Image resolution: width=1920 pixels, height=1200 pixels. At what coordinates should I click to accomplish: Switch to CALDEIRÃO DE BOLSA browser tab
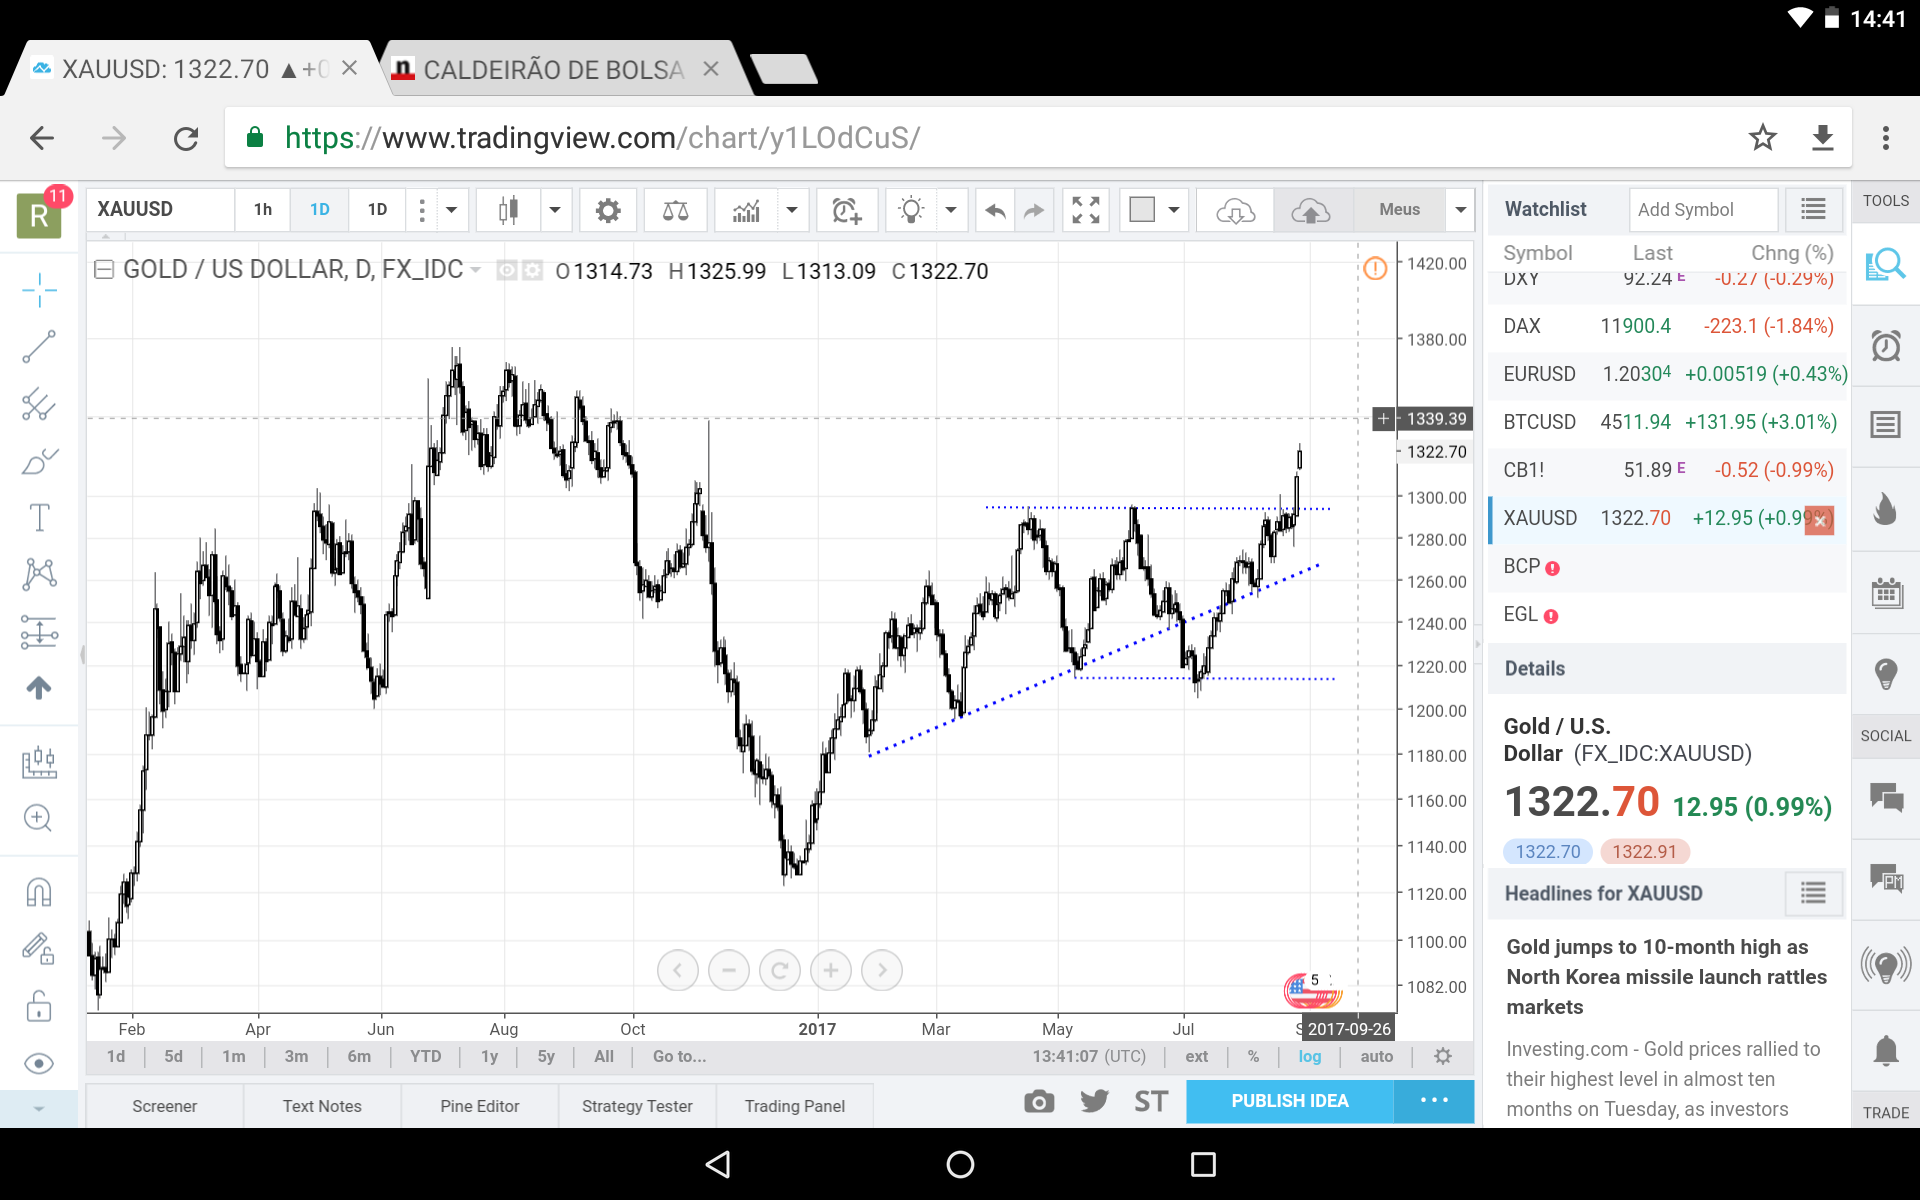(553, 70)
